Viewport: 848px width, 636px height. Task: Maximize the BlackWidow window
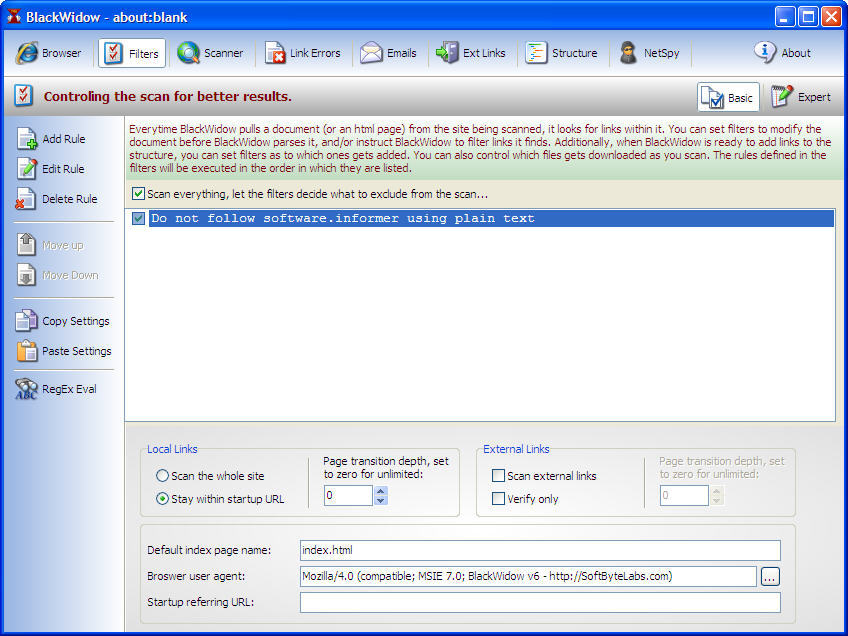(x=808, y=17)
